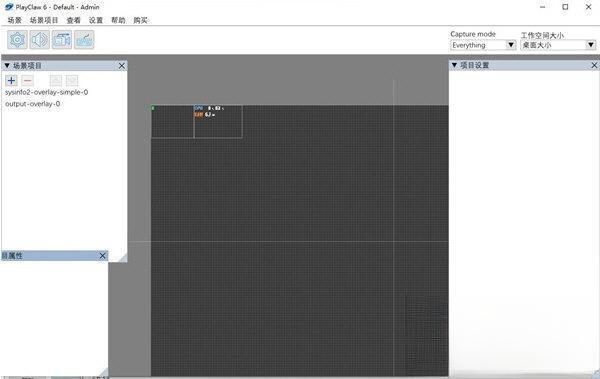Remove scene item with the red minus

coord(27,80)
